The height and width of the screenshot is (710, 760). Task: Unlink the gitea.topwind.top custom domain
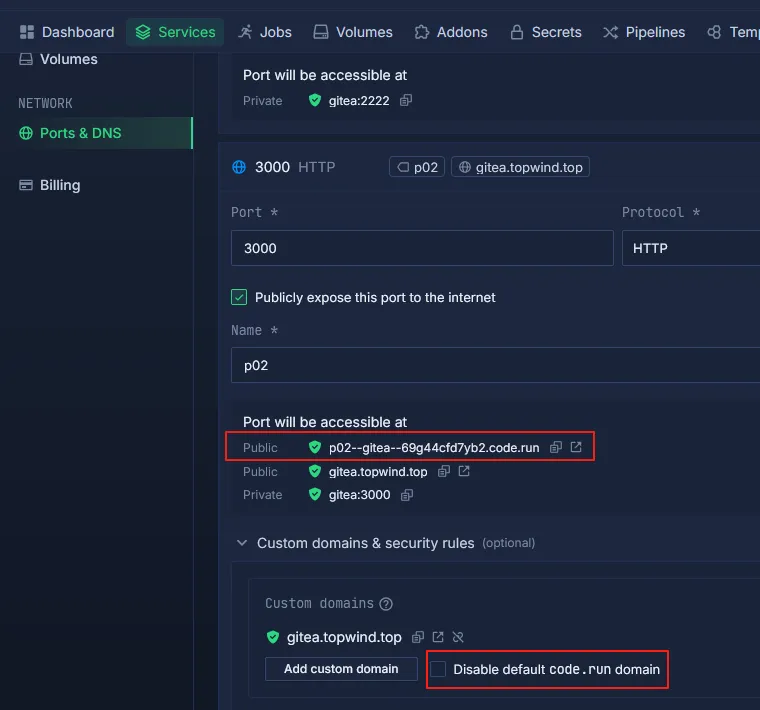[x=458, y=637]
